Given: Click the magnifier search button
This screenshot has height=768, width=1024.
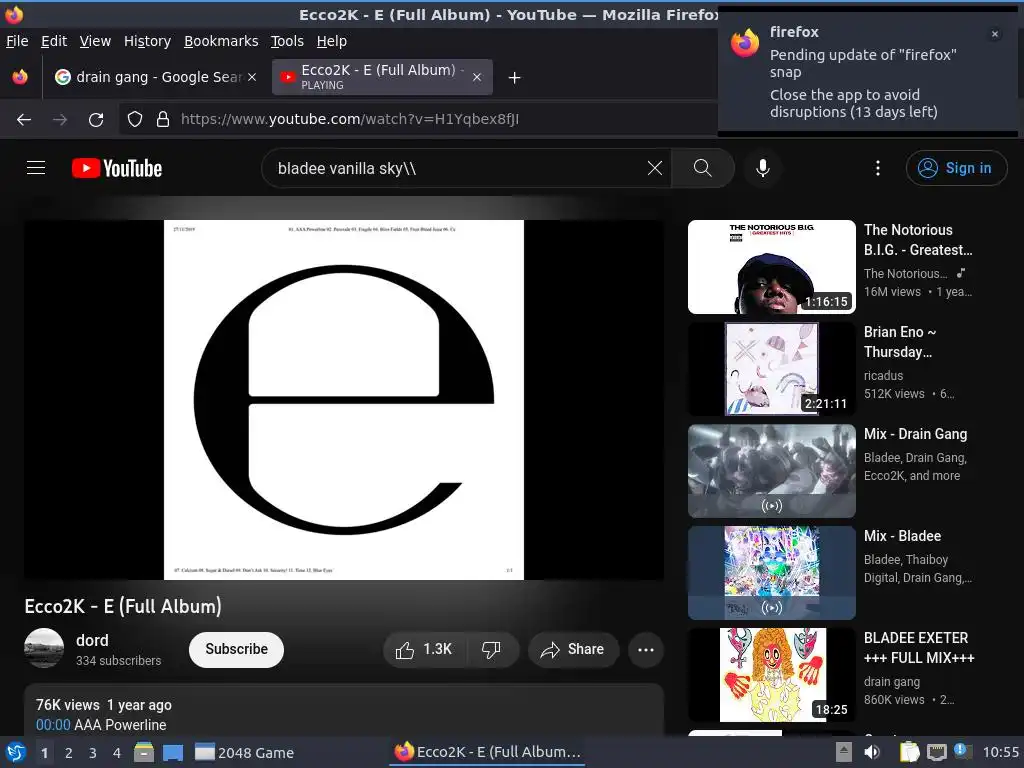Looking at the screenshot, I should point(703,168).
